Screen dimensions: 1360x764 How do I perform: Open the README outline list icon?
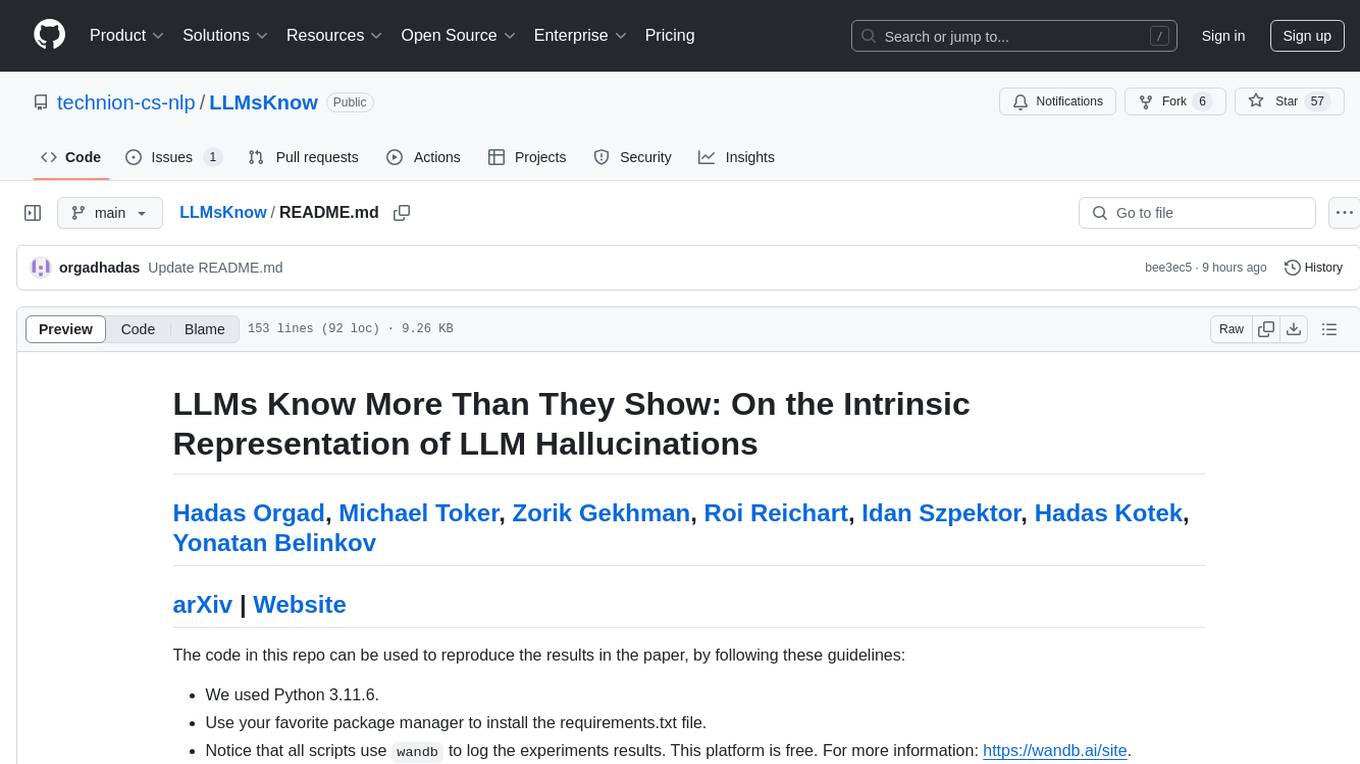click(1329, 329)
